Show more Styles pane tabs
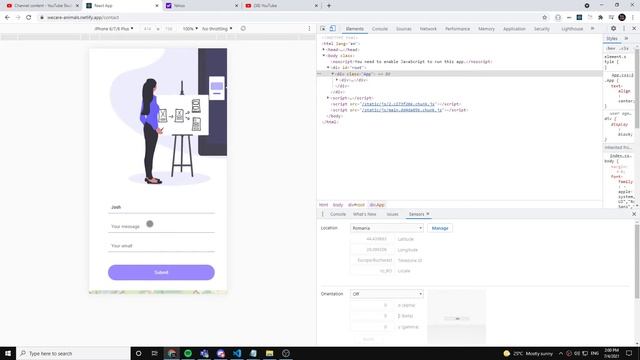The height and width of the screenshot is (360, 640). click(626, 38)
